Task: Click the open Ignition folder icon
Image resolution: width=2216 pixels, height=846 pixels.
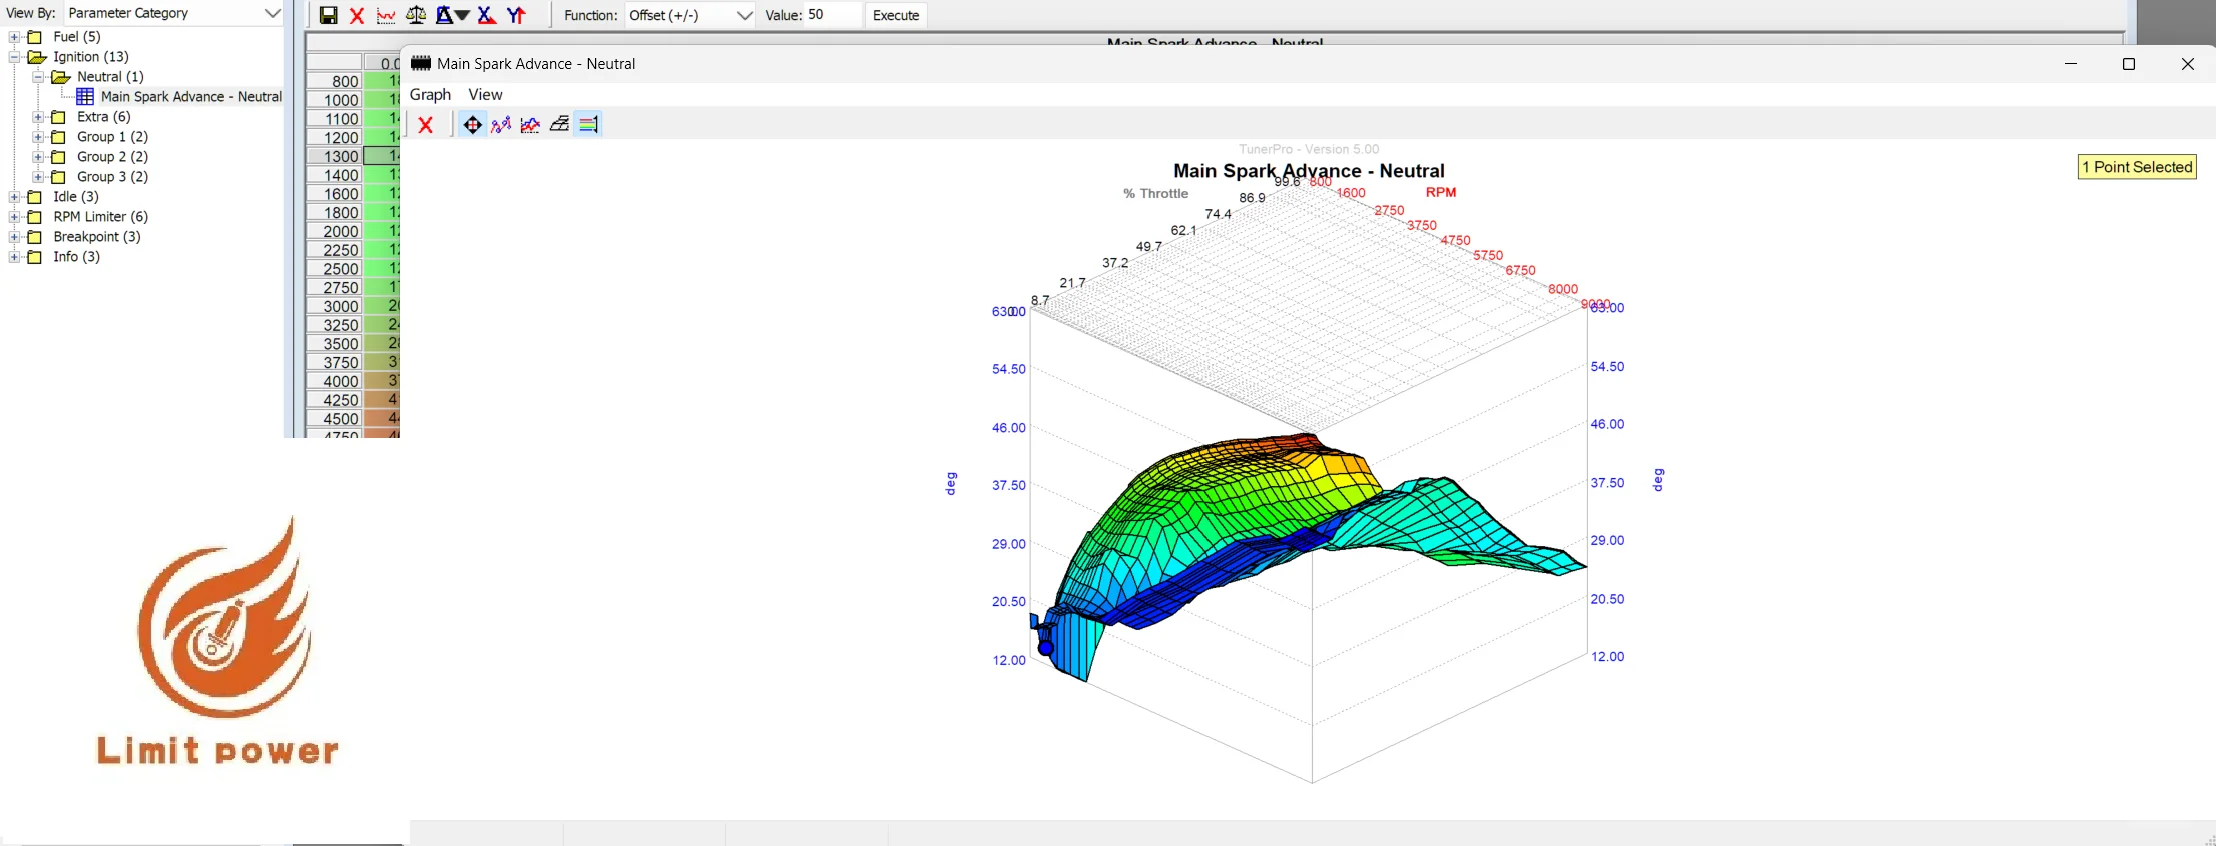Action: 37,57
